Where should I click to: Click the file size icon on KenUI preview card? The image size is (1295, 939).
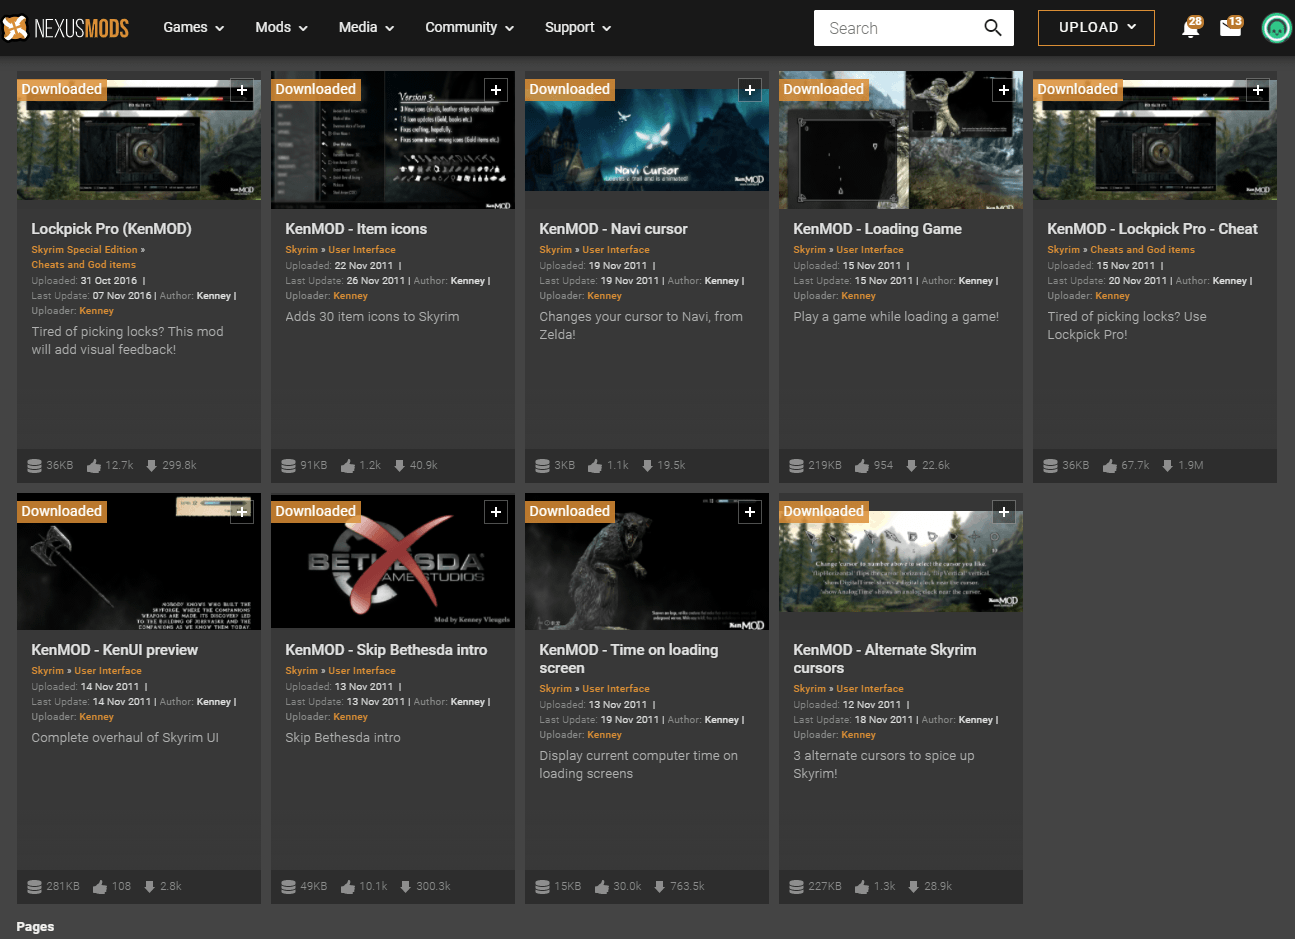[x=35, y=887]
